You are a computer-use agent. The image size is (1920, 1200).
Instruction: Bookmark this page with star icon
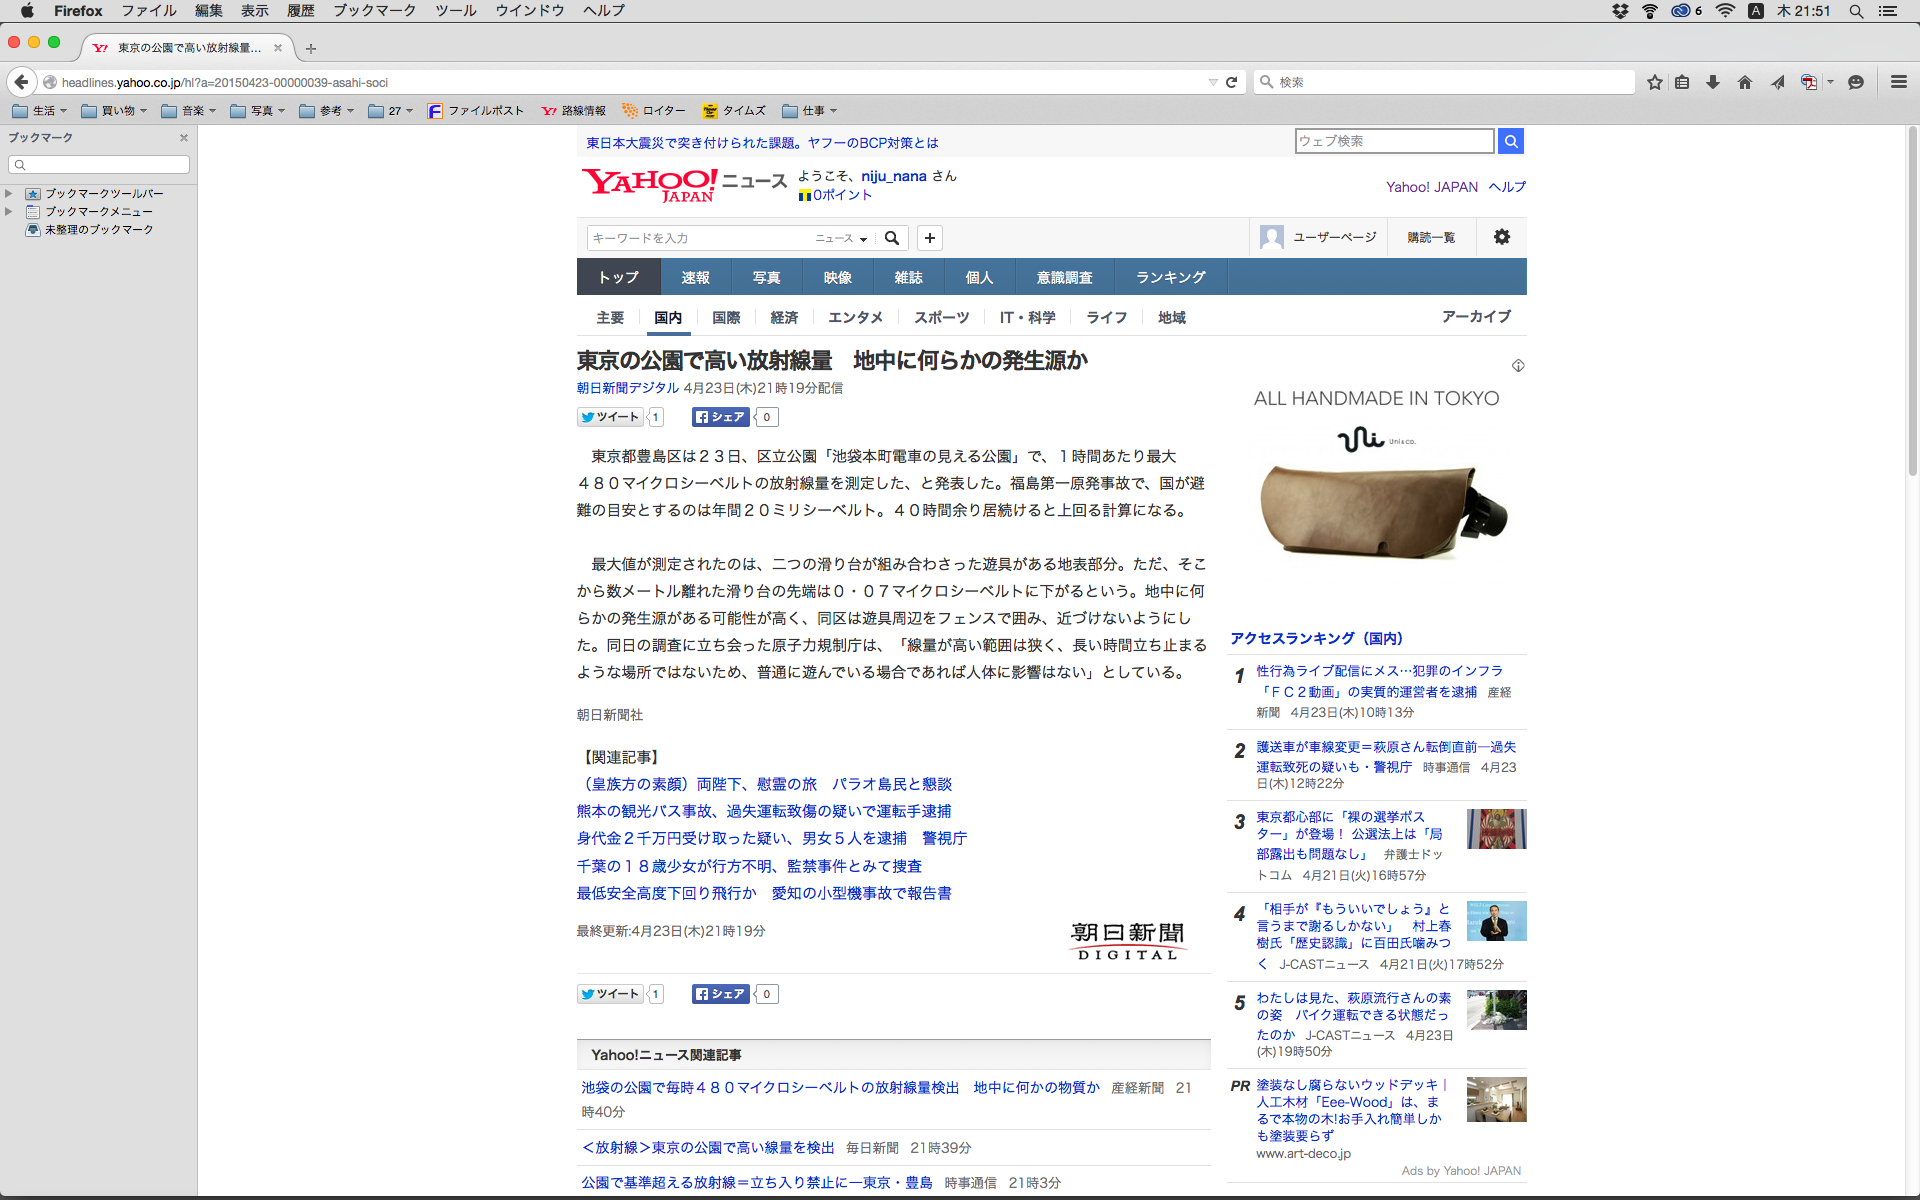point(1655,82)
